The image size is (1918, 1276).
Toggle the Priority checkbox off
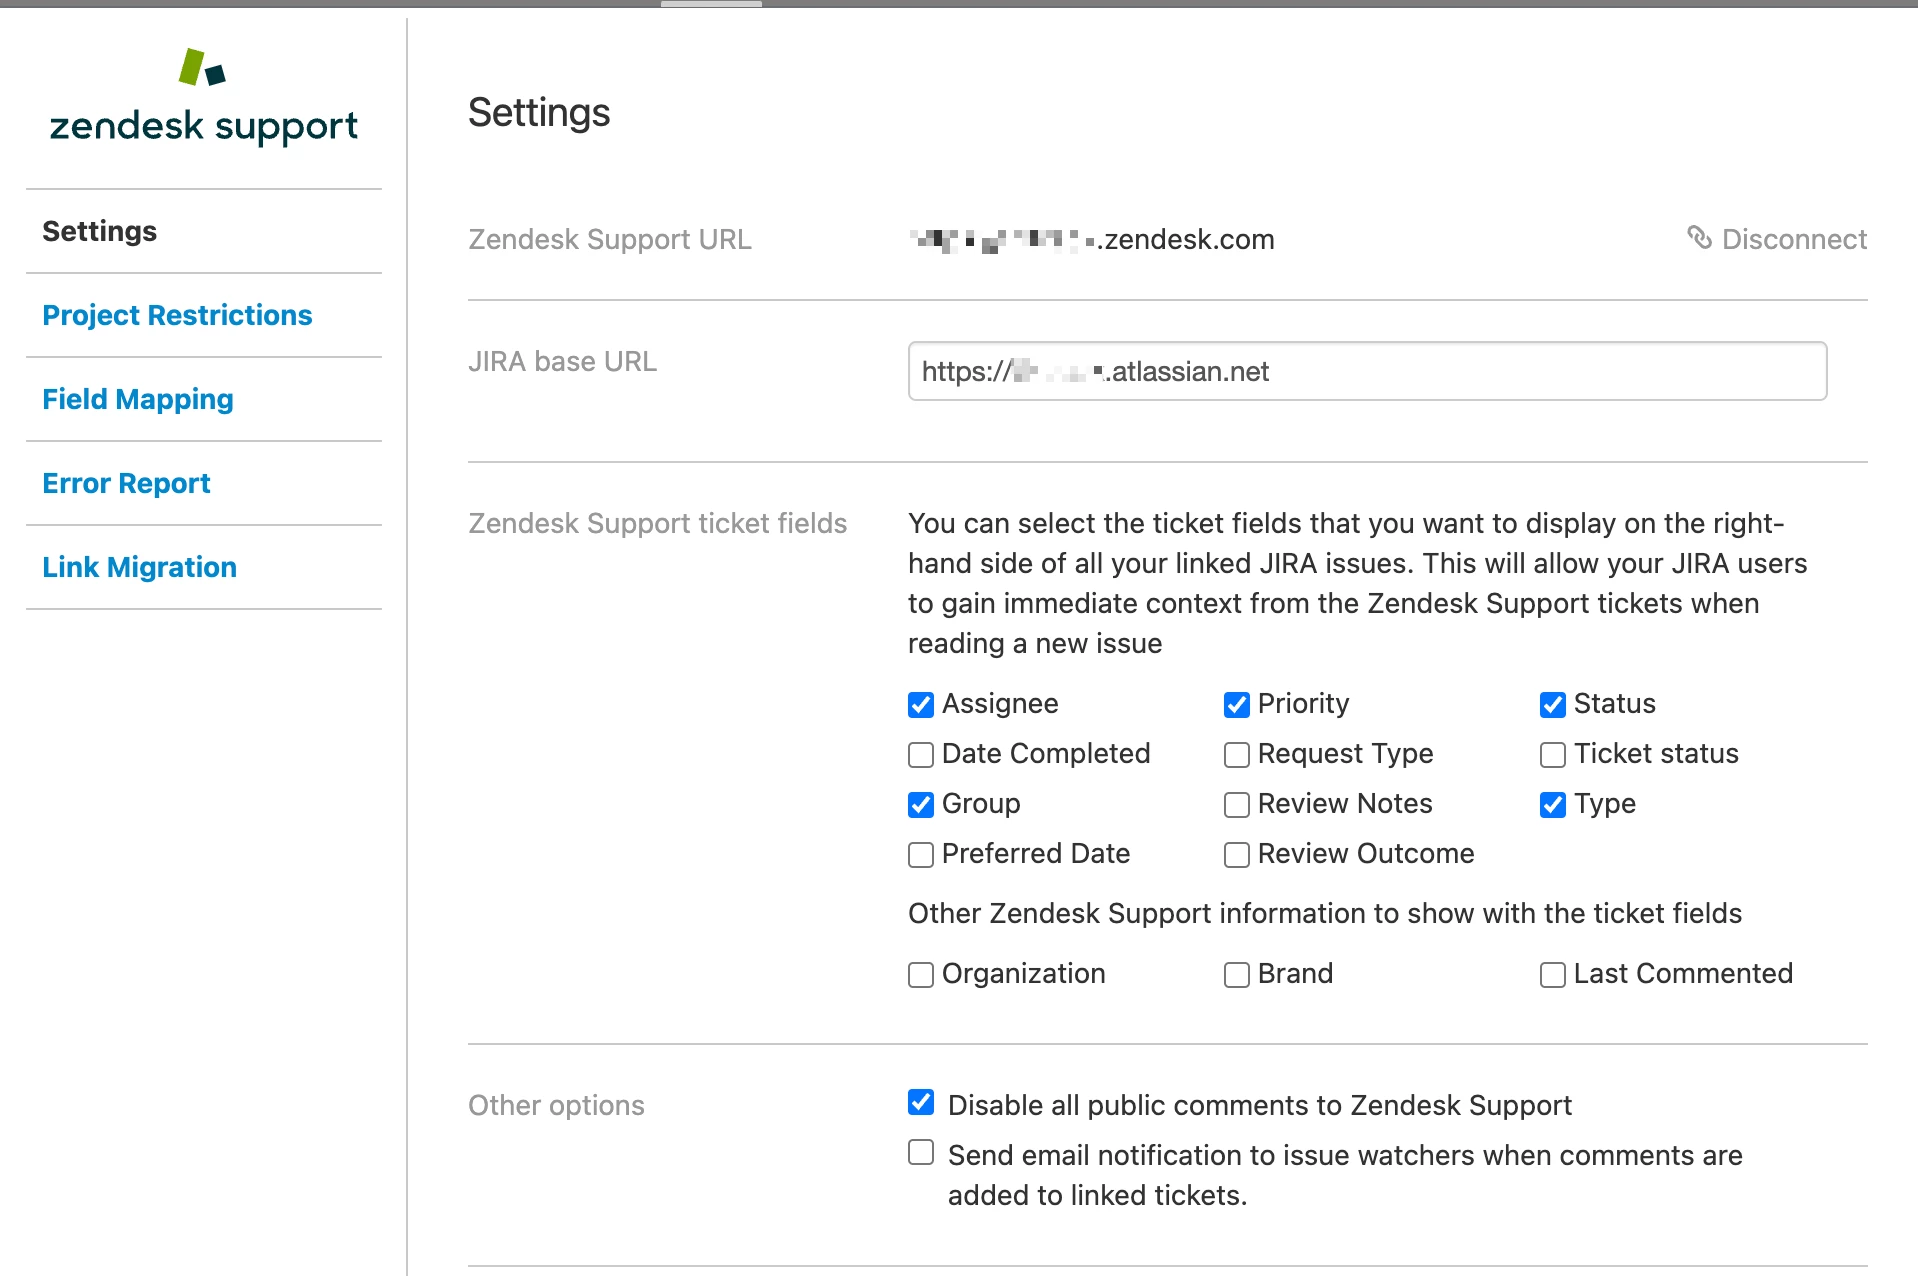1237,705
